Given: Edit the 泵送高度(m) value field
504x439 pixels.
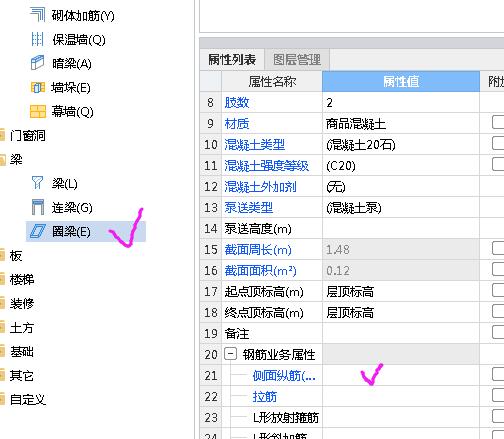Looking at the screenshot, I should point(401,229).
